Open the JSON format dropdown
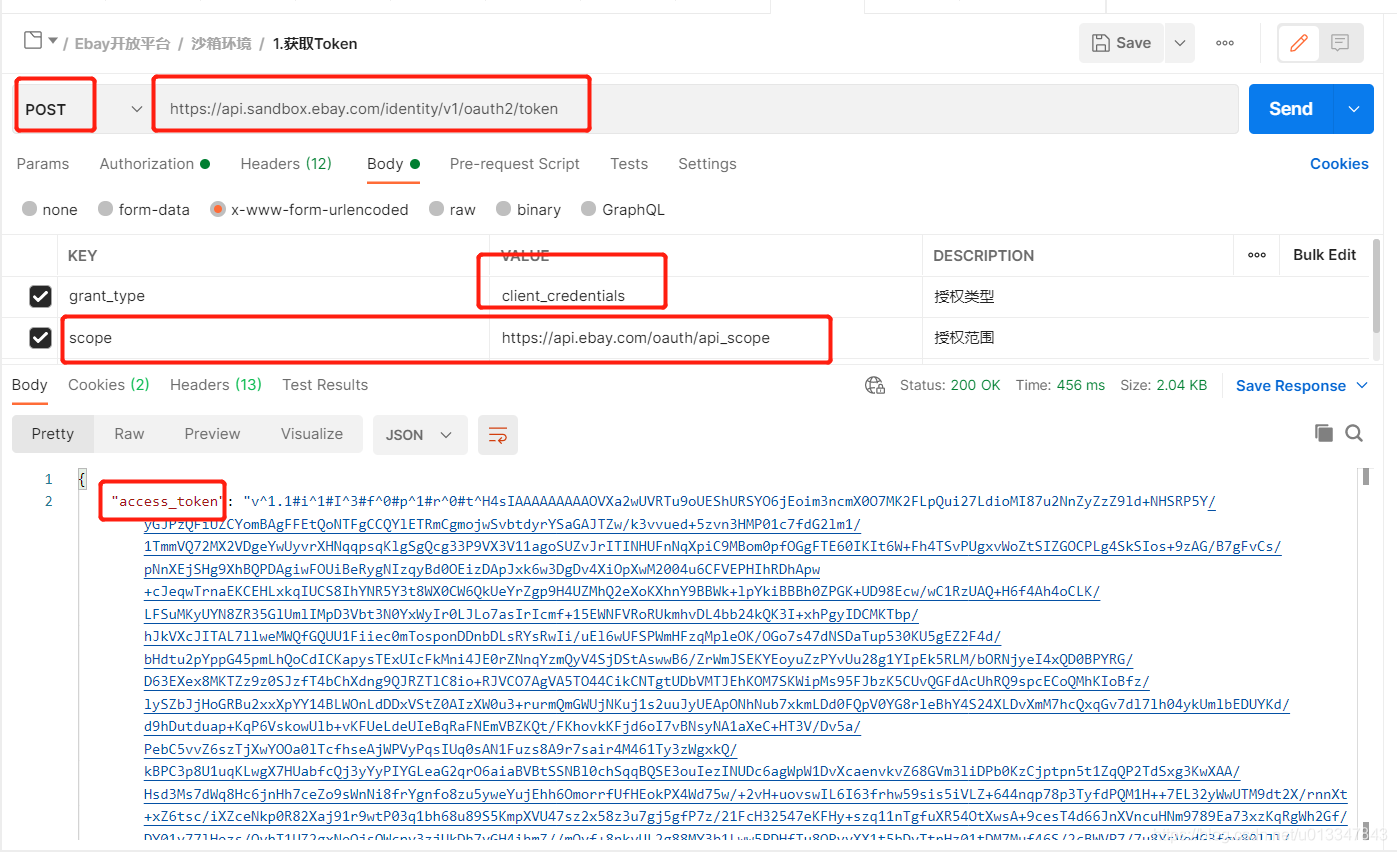This screenshot has height=853, width=1397. click(x=419, y=435)
